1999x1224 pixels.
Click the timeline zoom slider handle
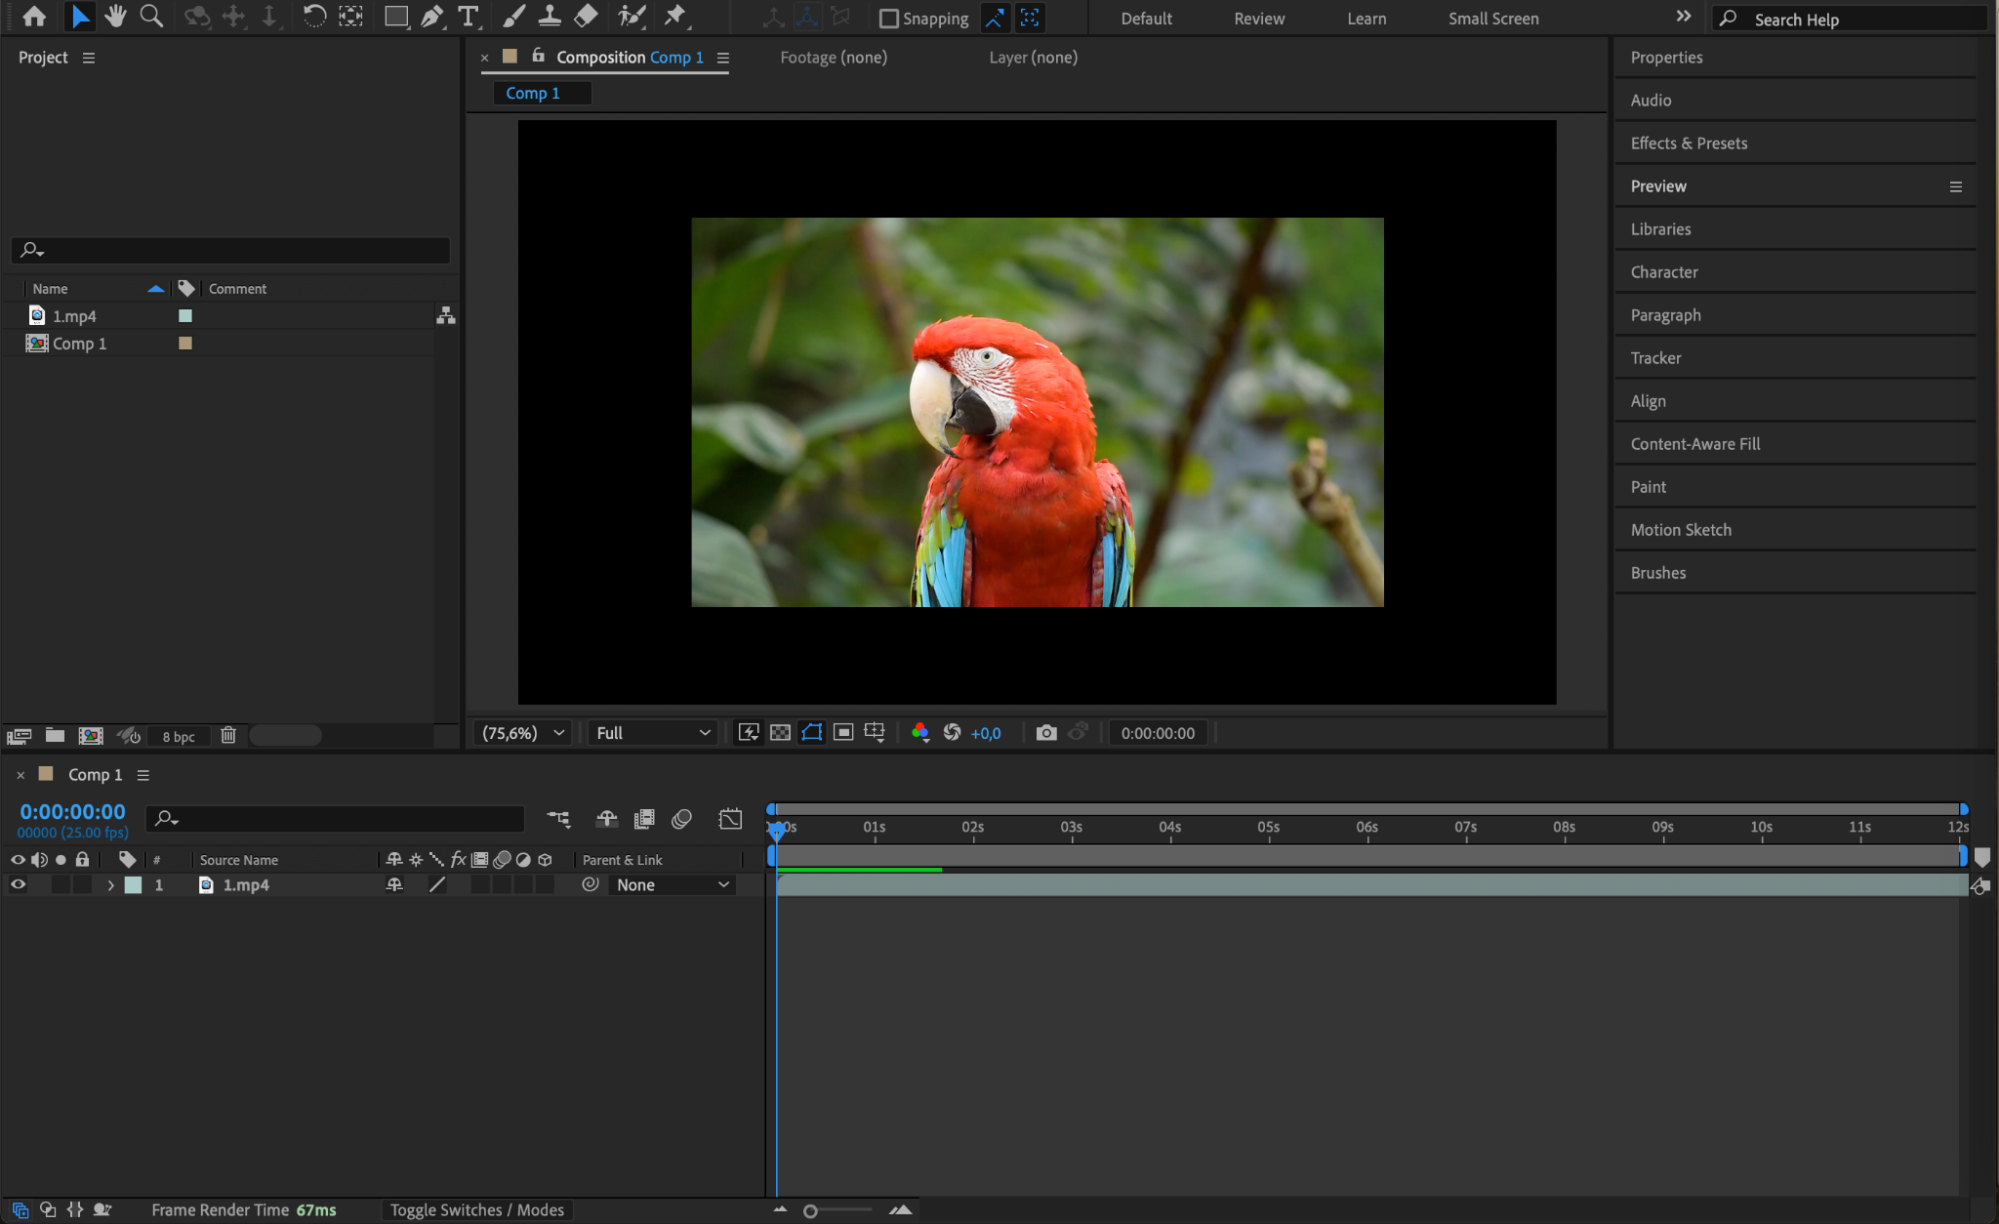[x=810, y=1211]
